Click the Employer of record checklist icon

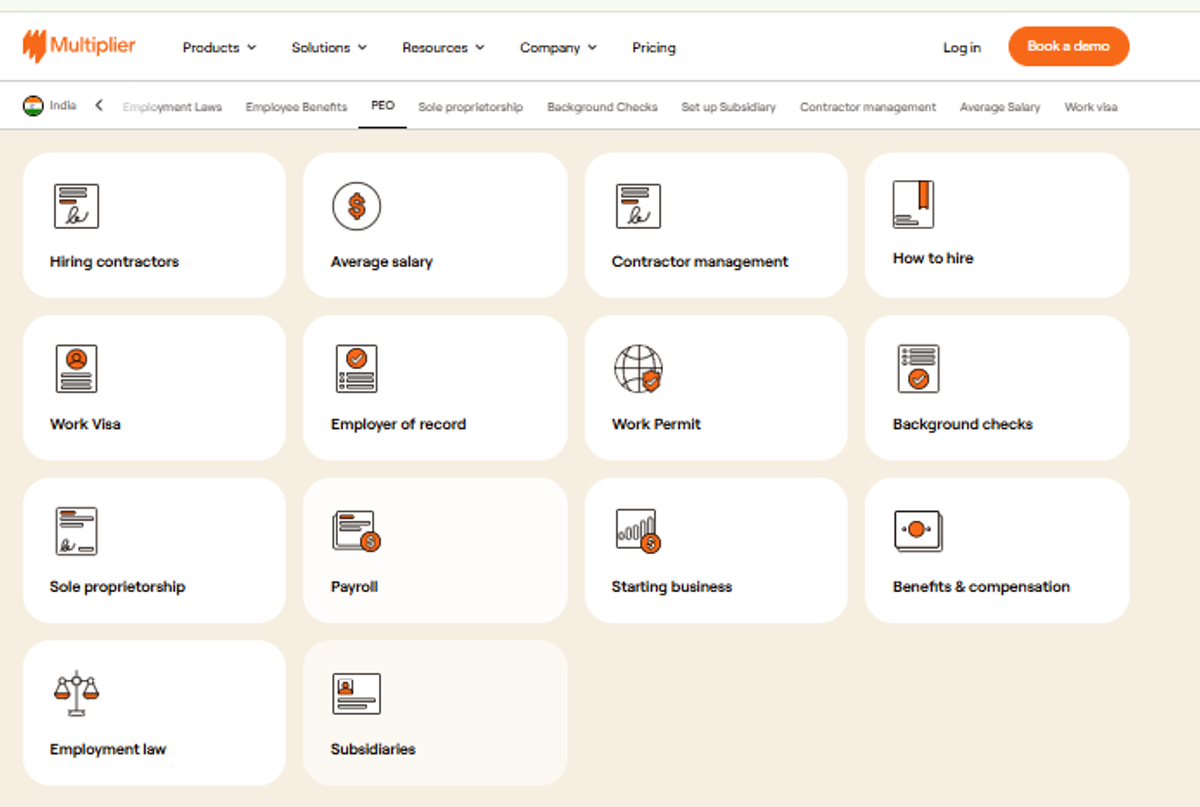[x=357, y=369]
